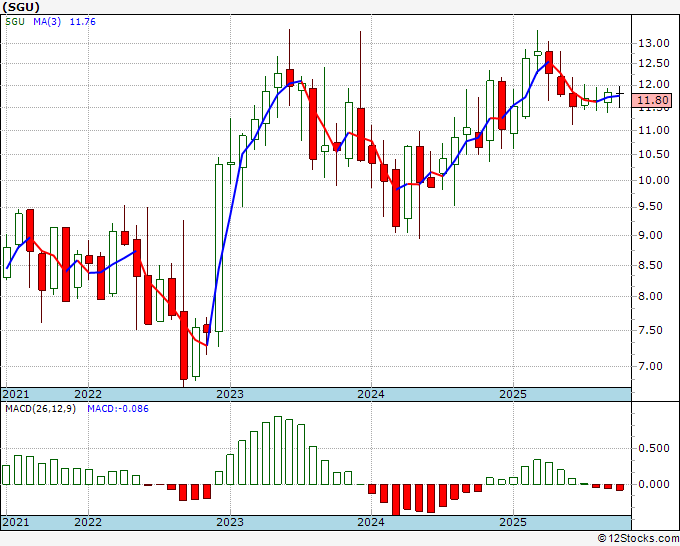Click 2022 on the MACD timeline

pos(88,522)
